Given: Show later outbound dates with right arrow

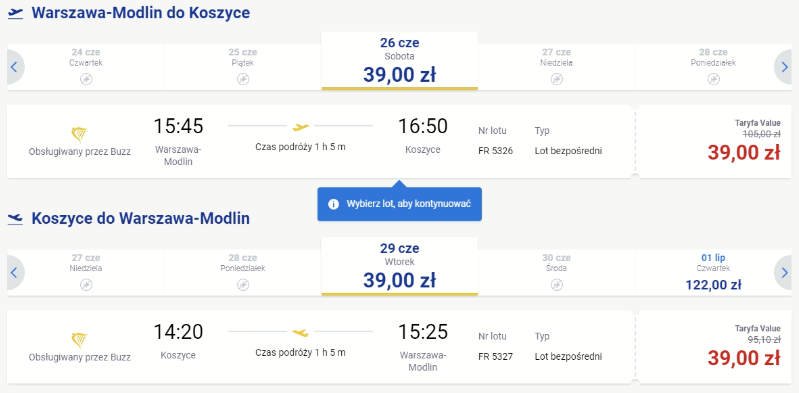Looking at the screenshot, I should [784, 67].
